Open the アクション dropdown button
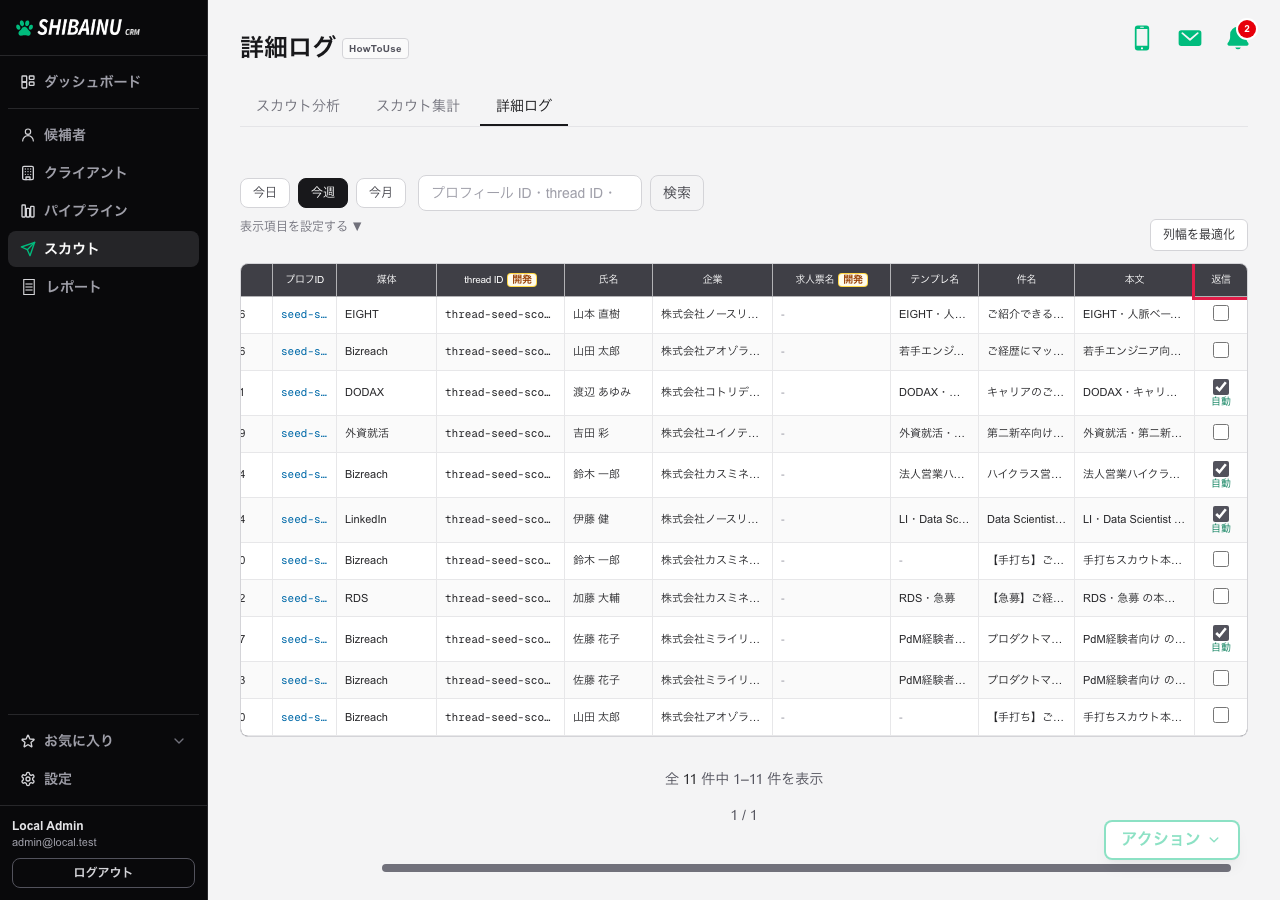Viewport: 1280px width, 900px height. coord(1172,840)
